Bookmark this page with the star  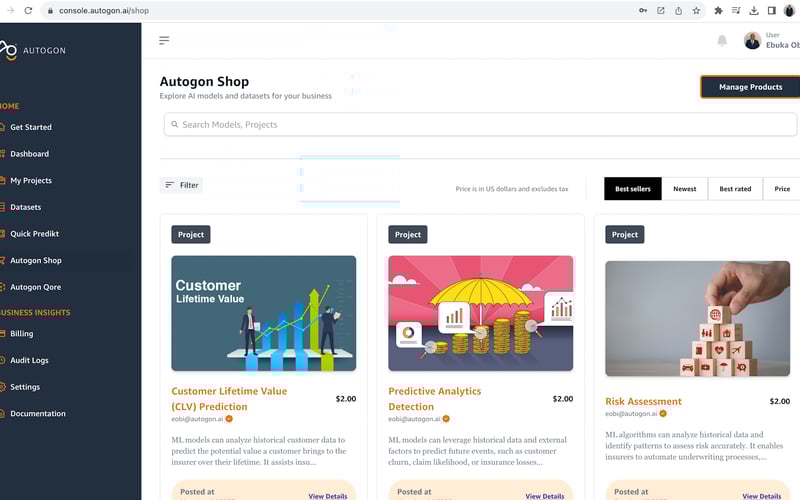coord(696,10)
